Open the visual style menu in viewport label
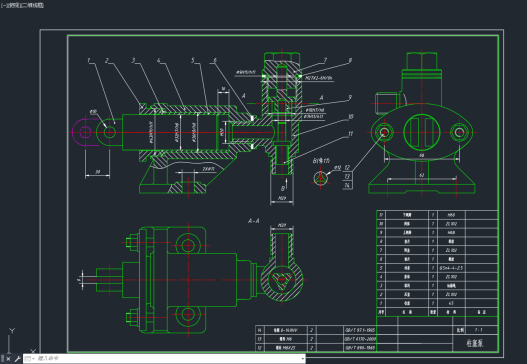Viewport: 527px width, 364px height. [32, 5]
